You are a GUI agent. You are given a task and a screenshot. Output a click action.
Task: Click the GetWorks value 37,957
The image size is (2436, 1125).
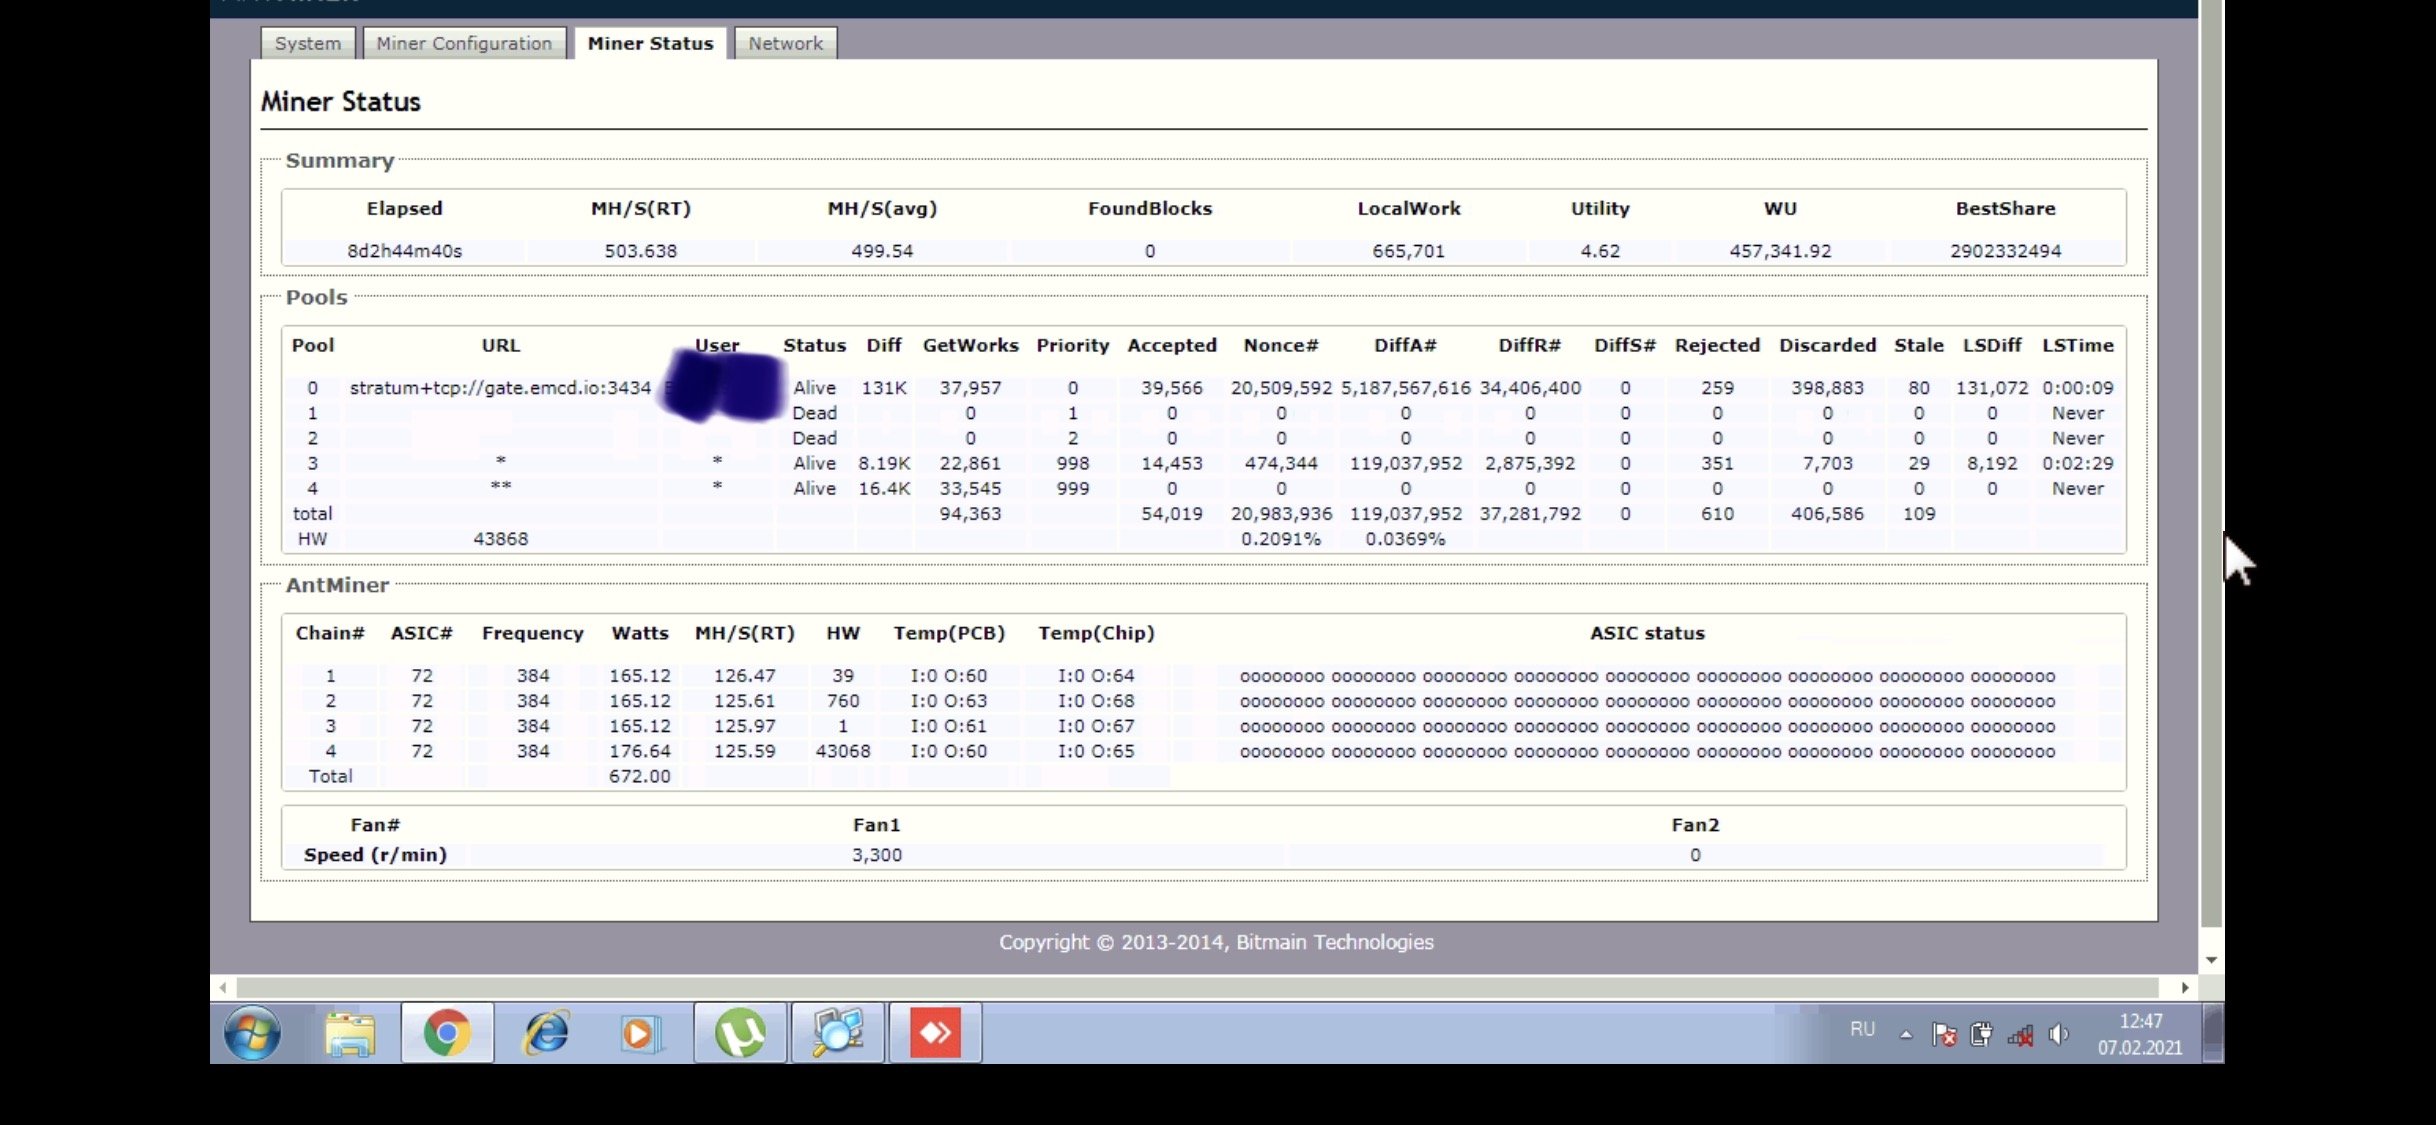(x=970, y=388)
